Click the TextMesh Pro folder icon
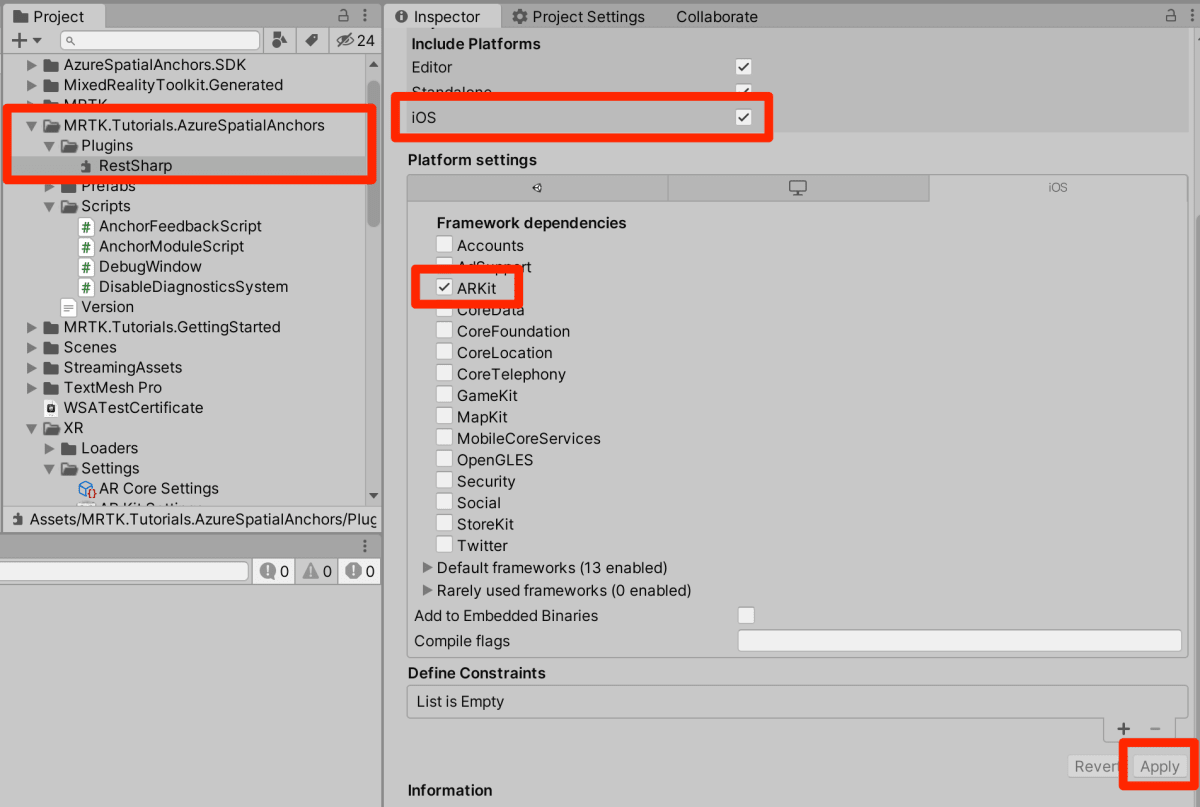This screenshot has width=1200, height=807. click(x=52, y=387)
